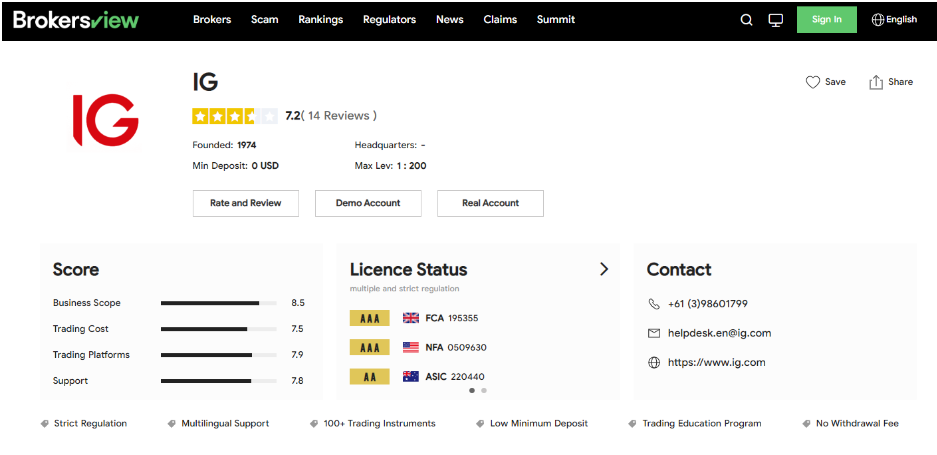Open the English language selector
Screen dimensions: 937x455
point(894,20)
